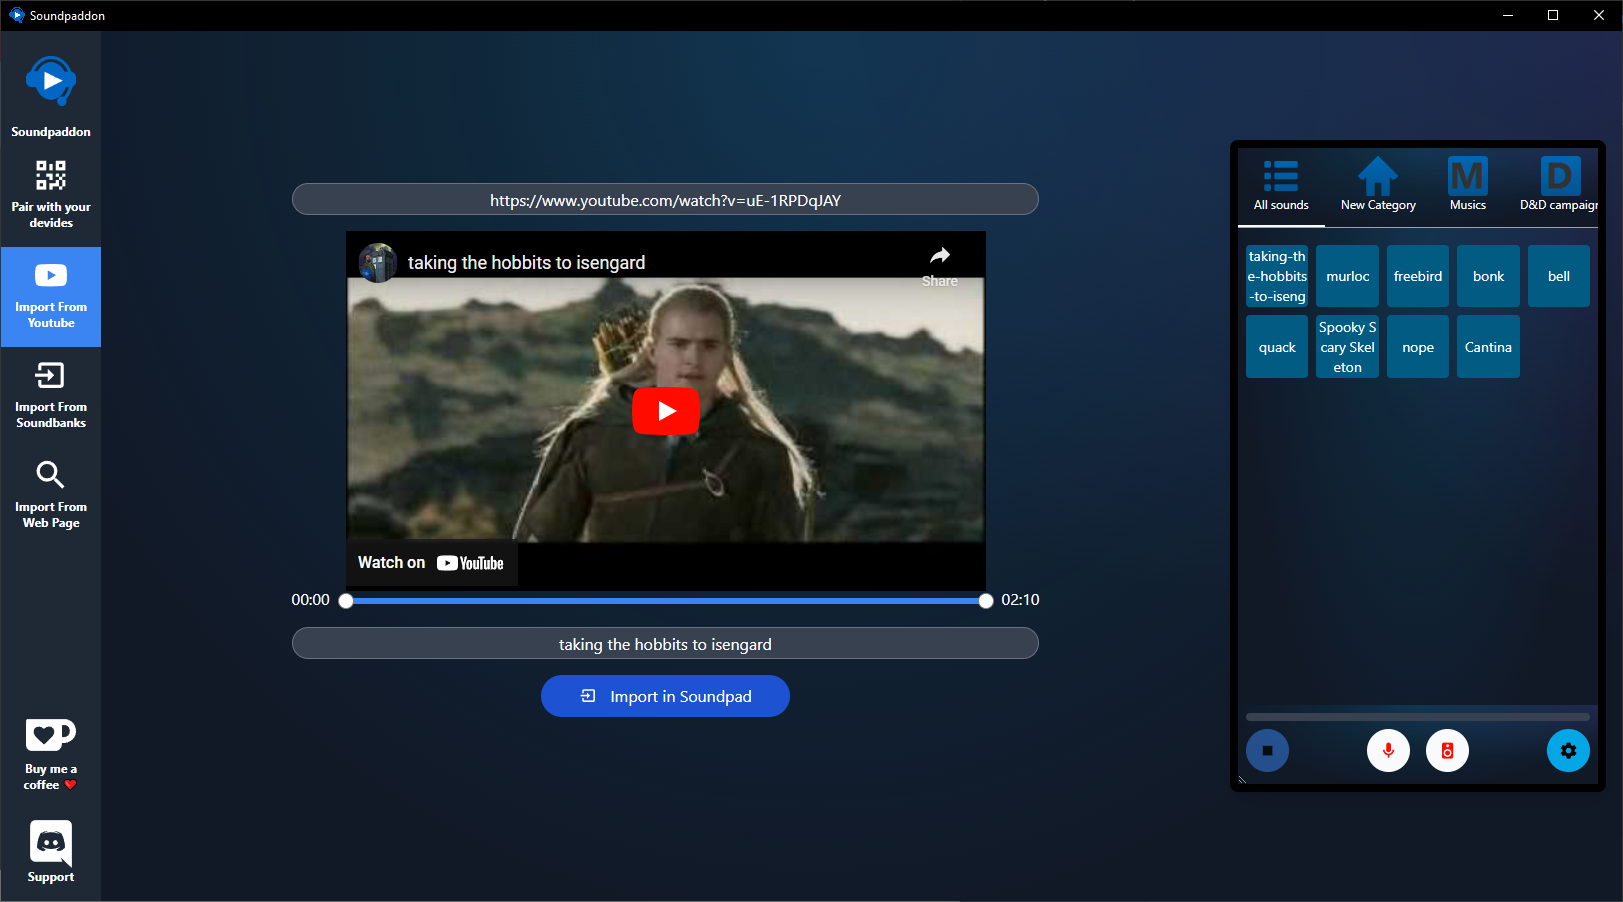
Task: Click the soundpad volume slider bar
Action: [1418, 717]
